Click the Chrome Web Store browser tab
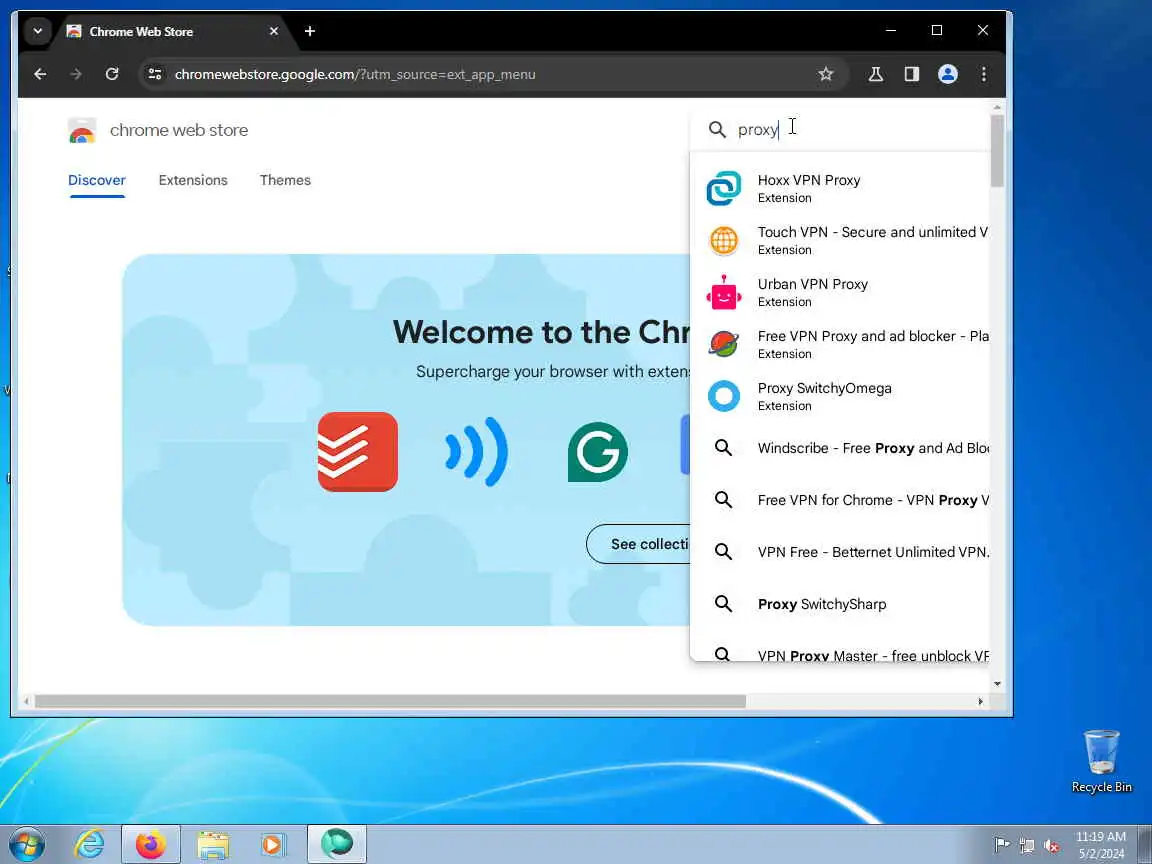1152x864 pixels. pyautogui.click(x=173, y=32)
